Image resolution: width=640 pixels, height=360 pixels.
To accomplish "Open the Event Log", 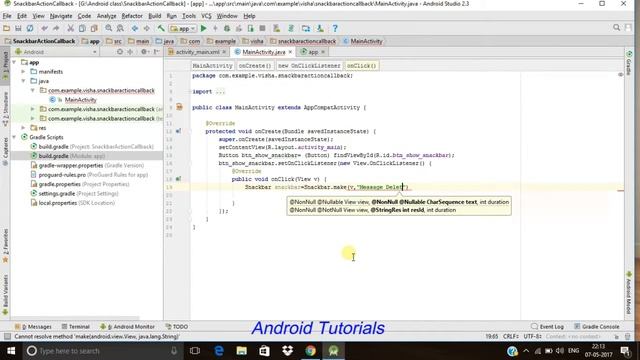I will 547,327.
